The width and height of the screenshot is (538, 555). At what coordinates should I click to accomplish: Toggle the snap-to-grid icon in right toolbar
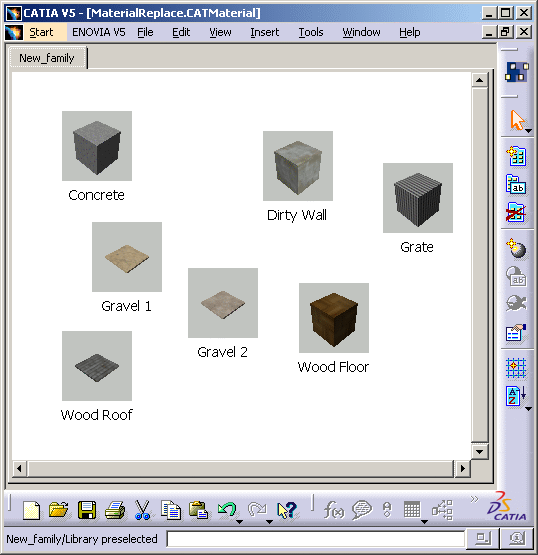coord(516,368)
